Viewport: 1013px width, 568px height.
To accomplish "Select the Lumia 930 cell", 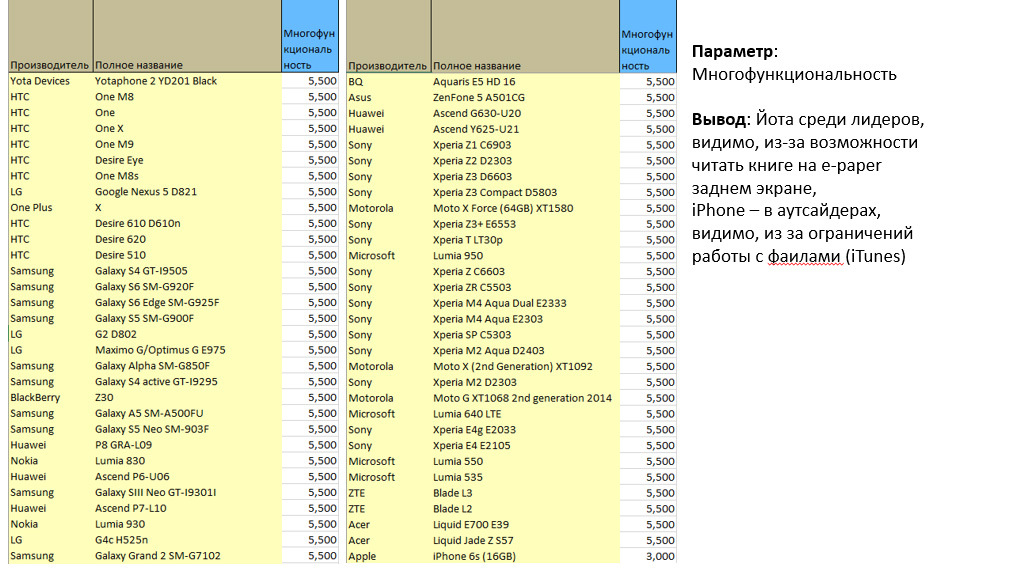I will (x=187, y=524).
